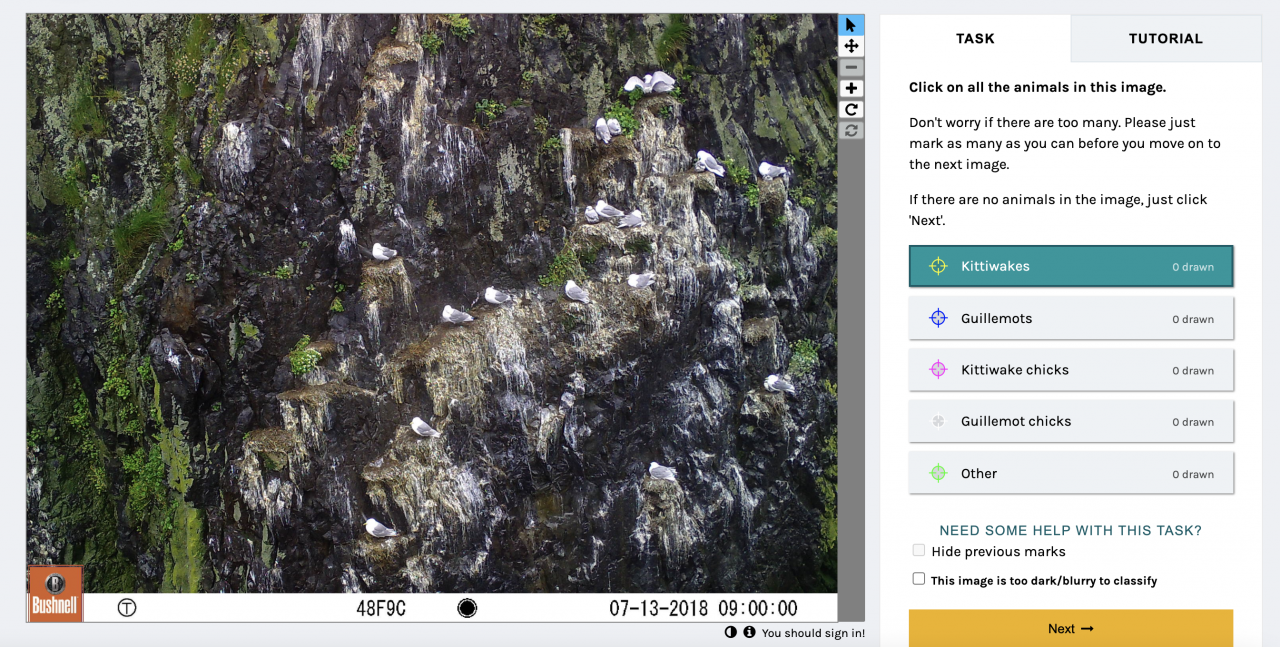
Task: Choose the Kittiwakes marking tool
Action: (x=1071, y=266)
